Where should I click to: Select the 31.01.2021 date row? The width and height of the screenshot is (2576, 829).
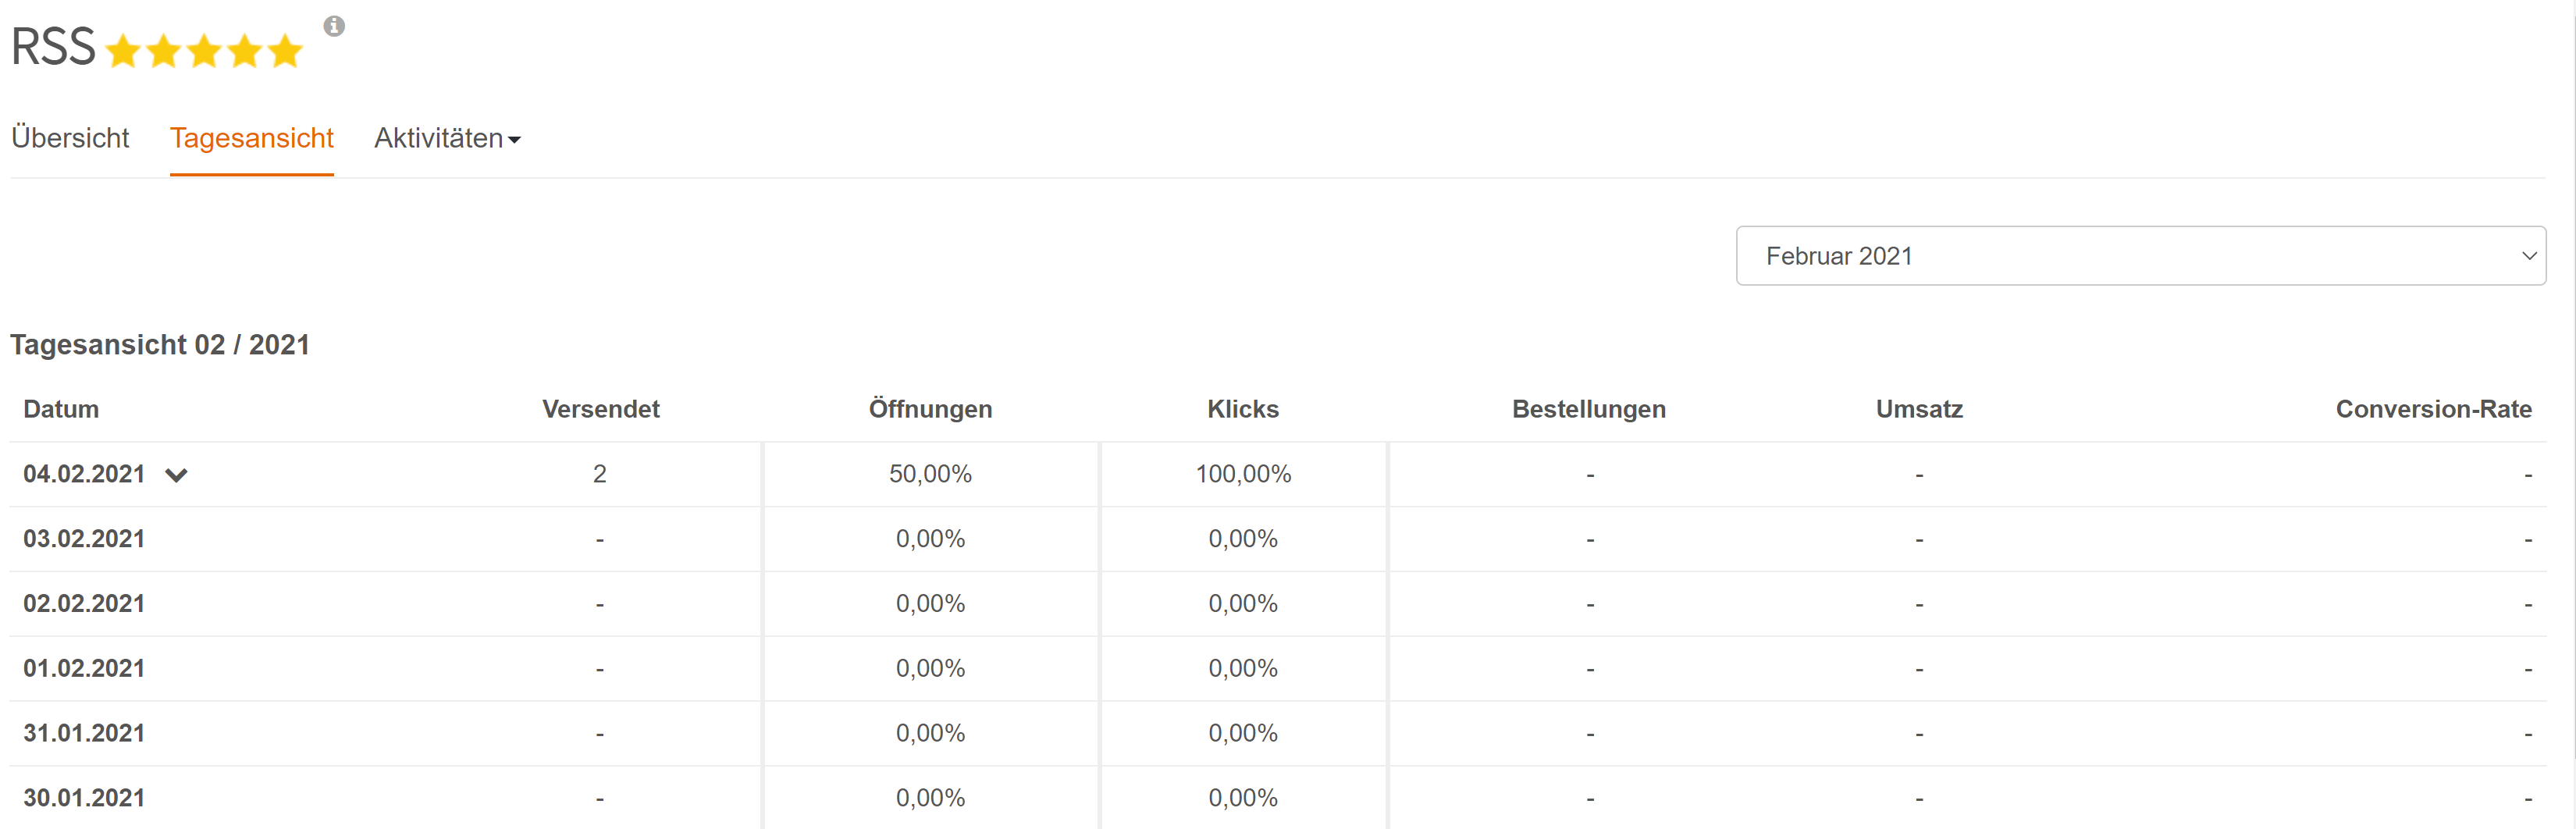coord(1278,733)
